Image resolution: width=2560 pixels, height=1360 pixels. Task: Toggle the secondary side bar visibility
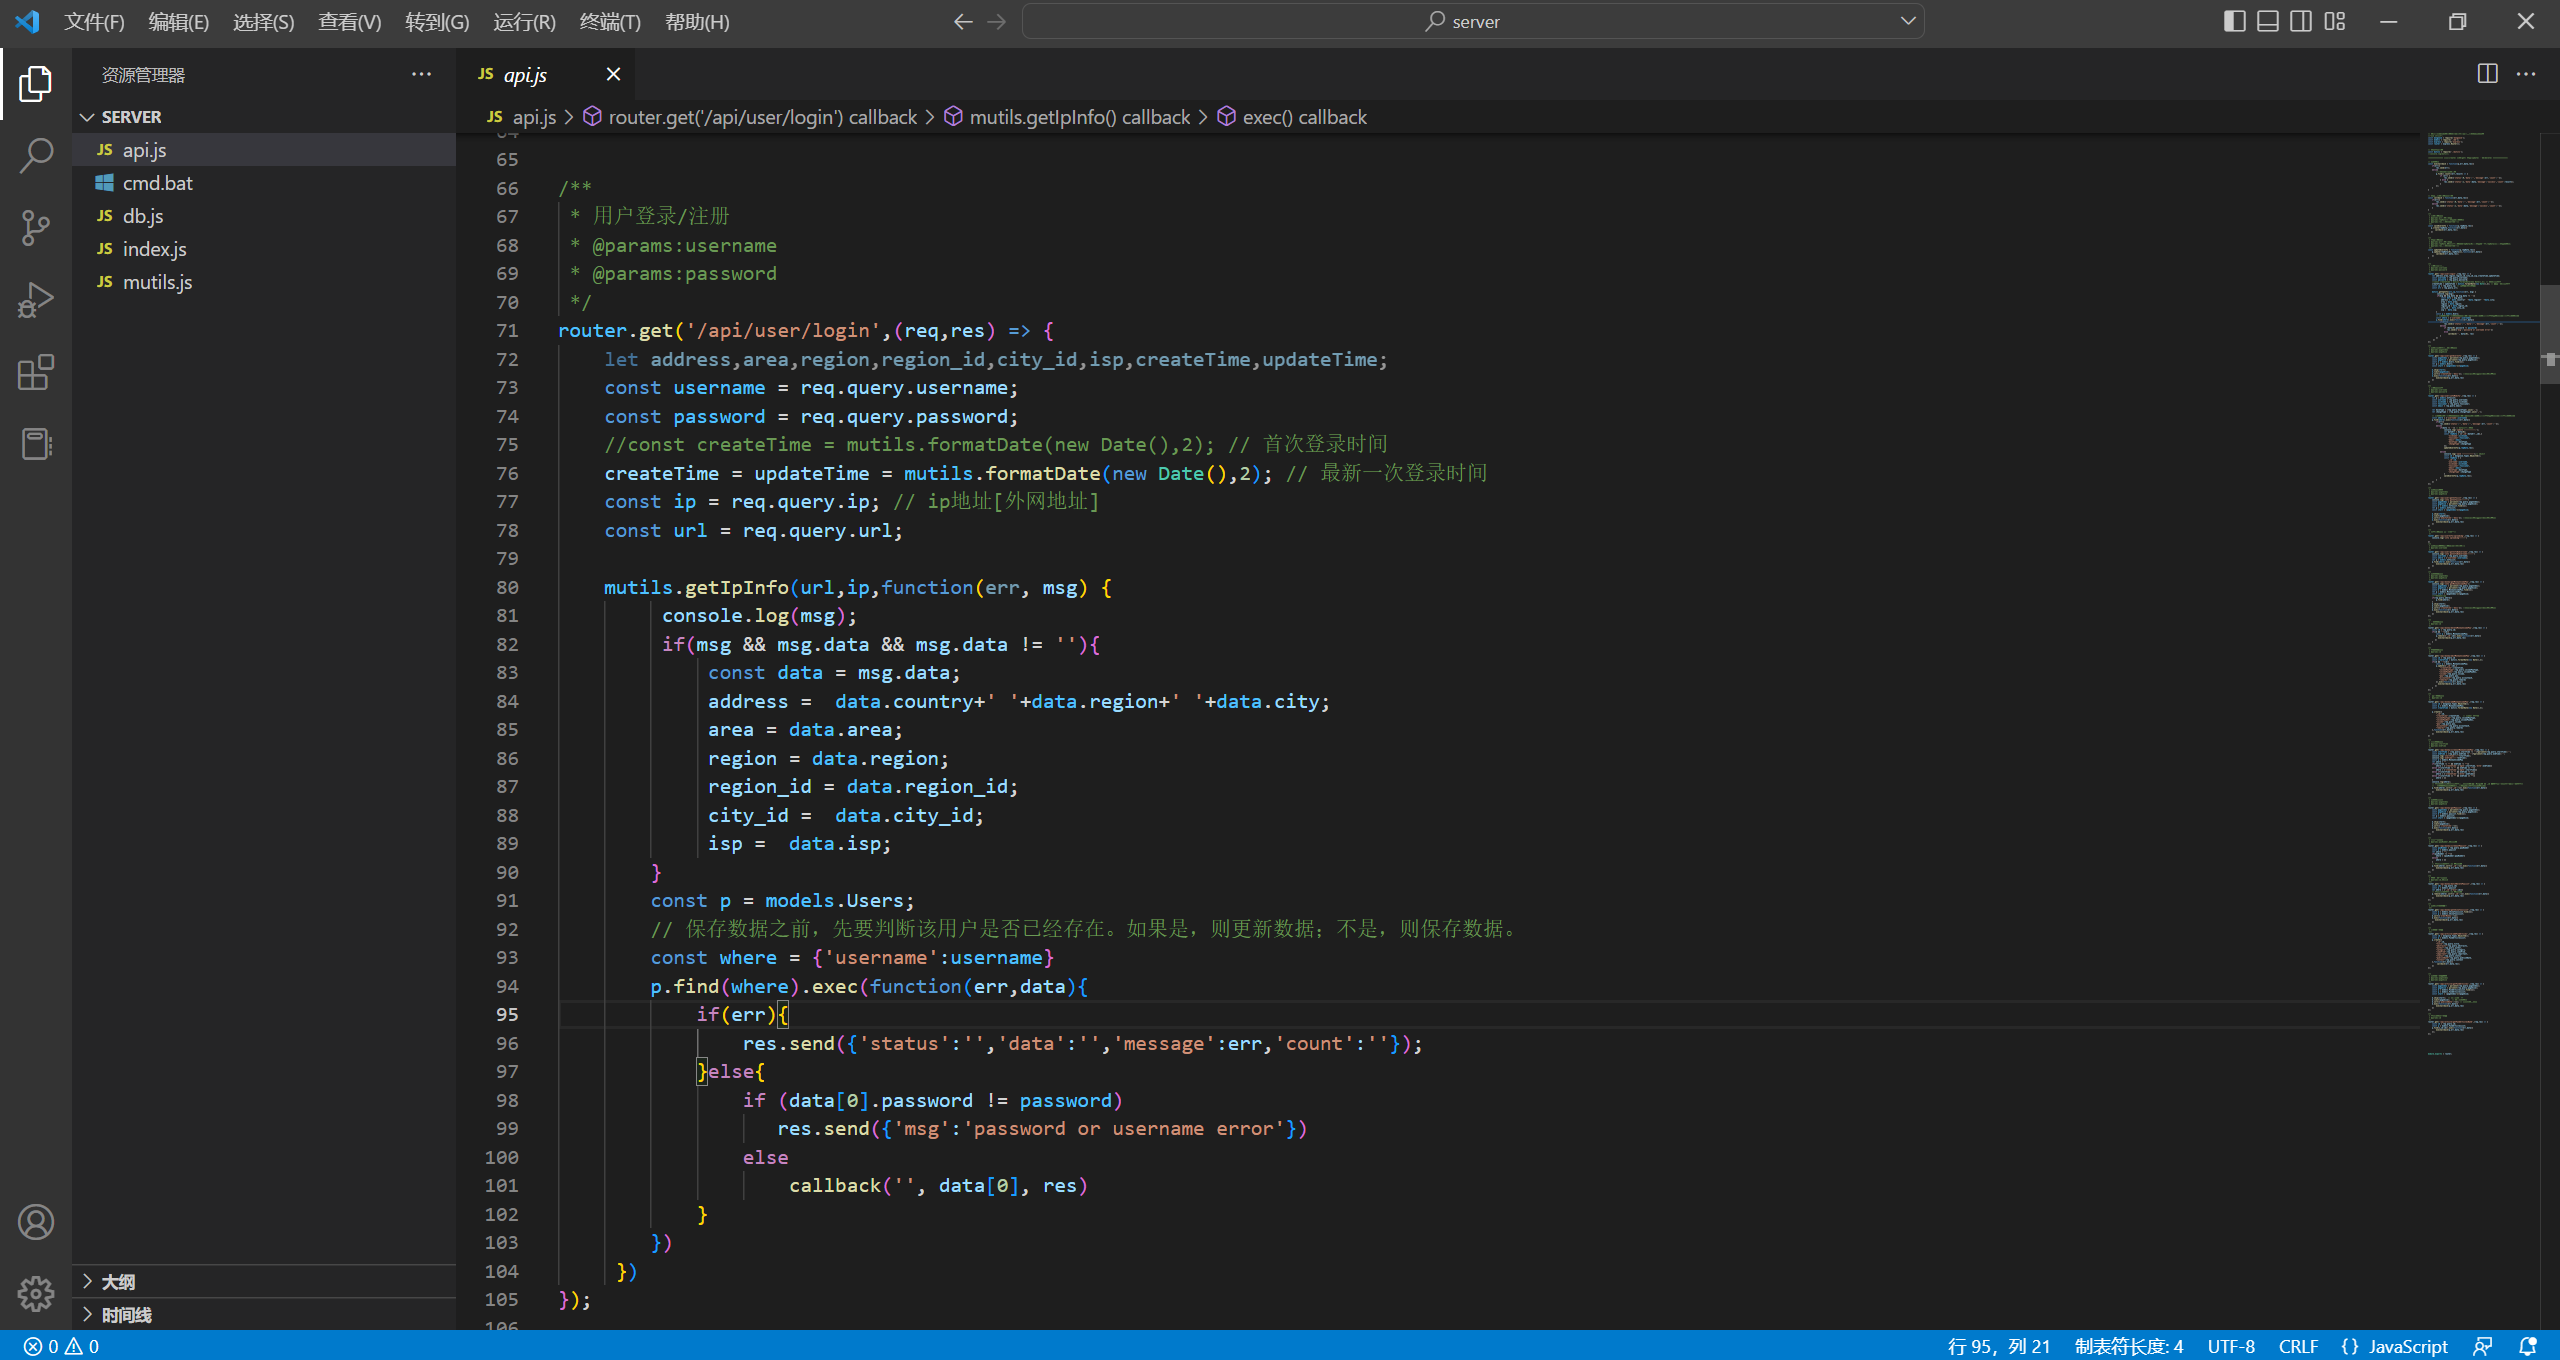pyautogui.click(x=2300, y=21)
